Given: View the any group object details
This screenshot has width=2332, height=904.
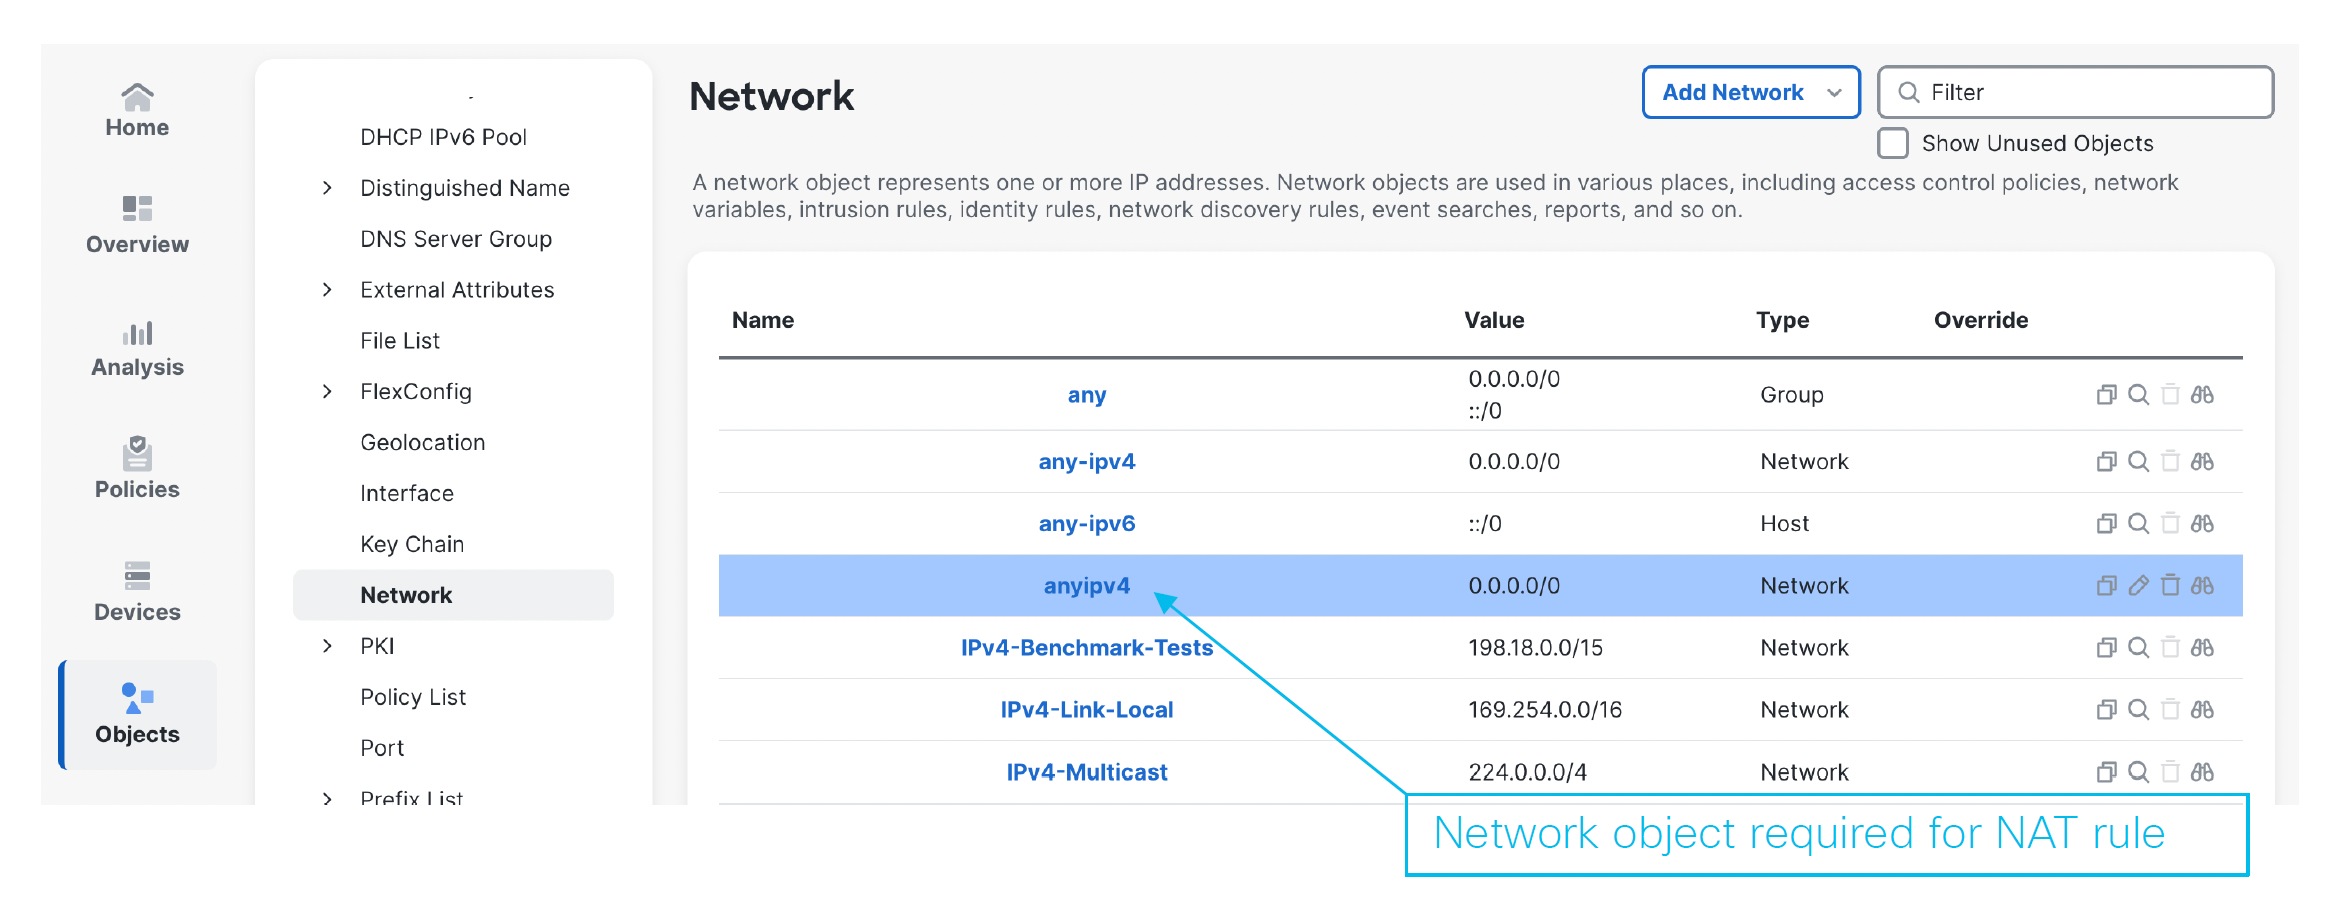Looking at the screenshot, I should 2138,395.
